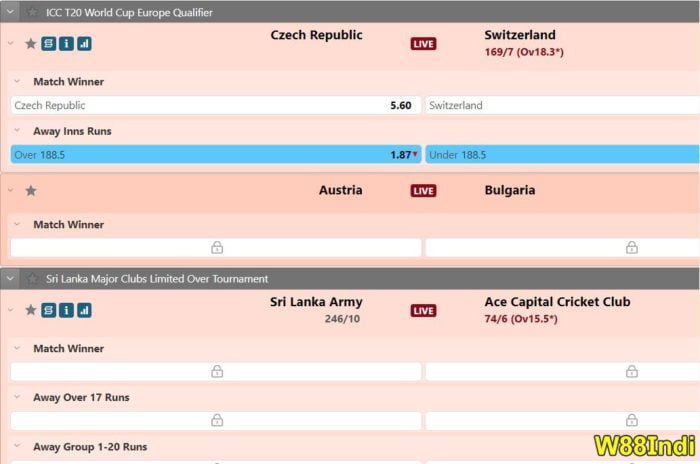
Task: Select Over 188.5 at odds 1.87
Action: pos(215,155)
